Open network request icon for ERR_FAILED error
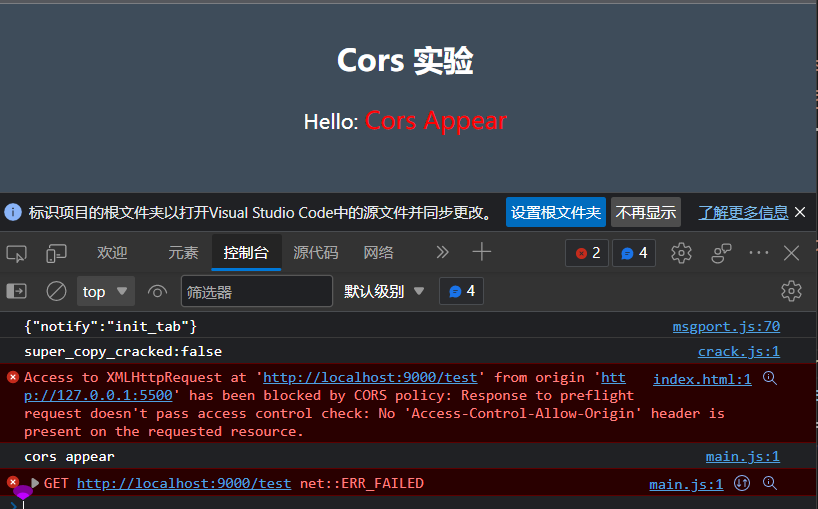The height and width of the screenshot is (509, 818). coord(742,484)
